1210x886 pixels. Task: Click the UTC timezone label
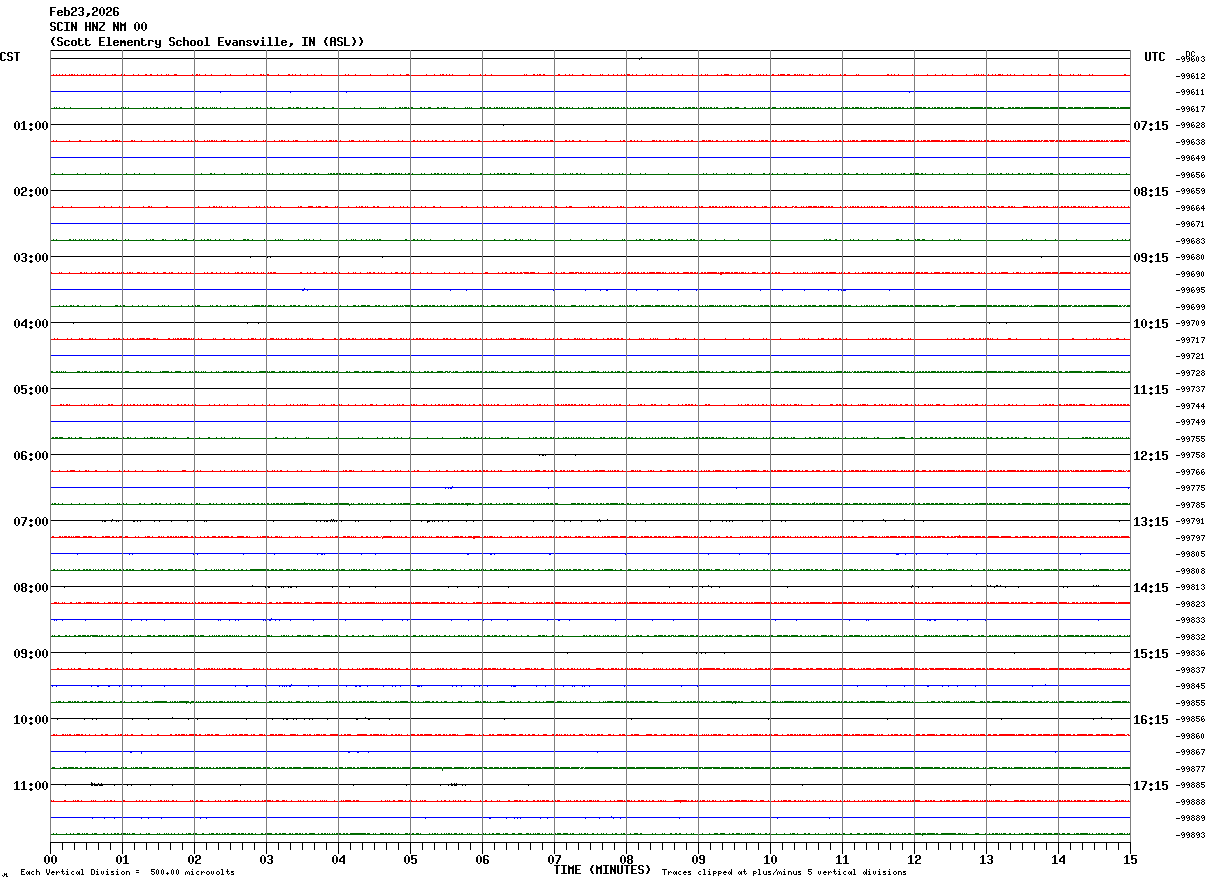(1155, 57)
